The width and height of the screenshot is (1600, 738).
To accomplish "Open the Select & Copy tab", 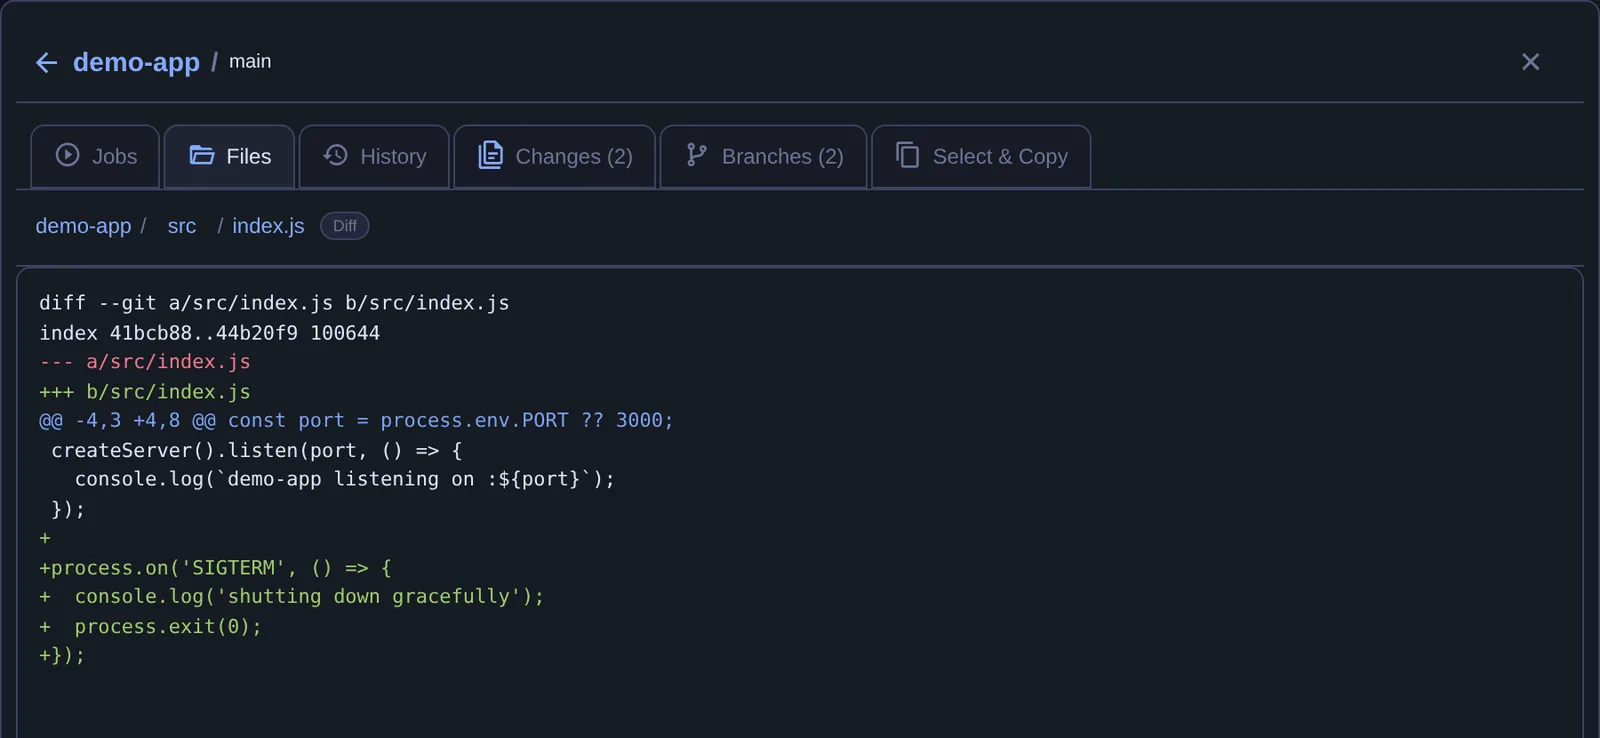I will [981, 156].
